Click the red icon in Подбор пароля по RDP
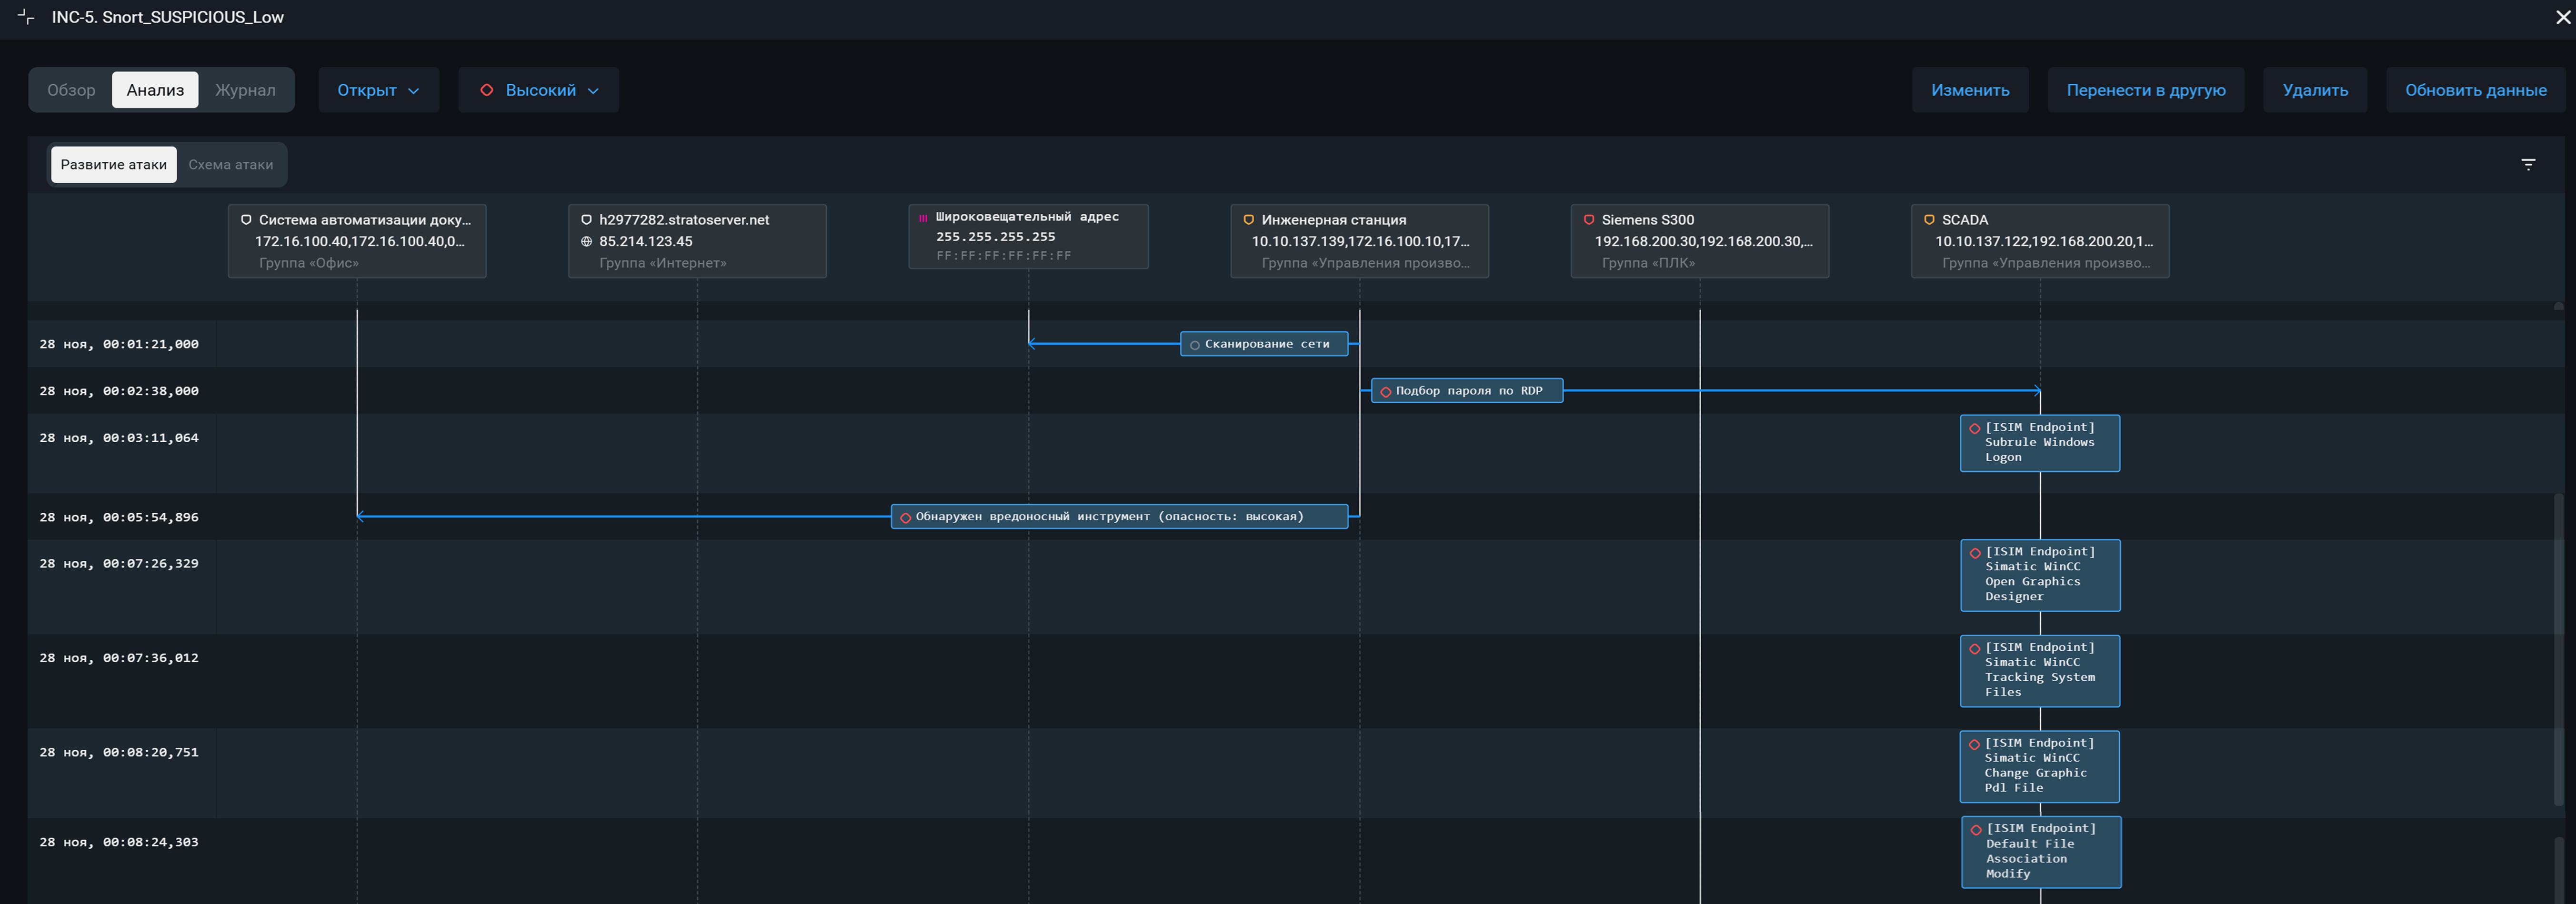This screenshot has height=904, width=2576. tap(1385, 392)
